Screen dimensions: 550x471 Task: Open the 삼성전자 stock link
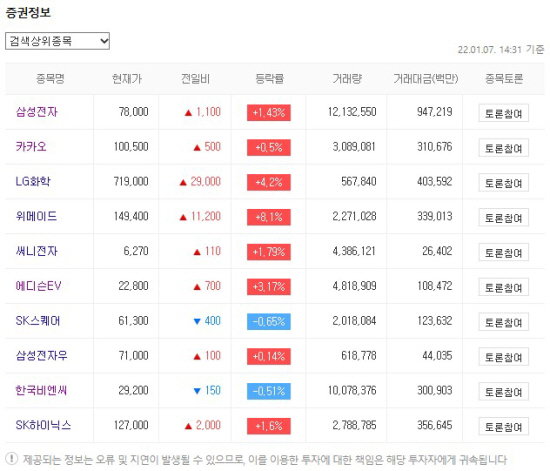pos(36,112)
